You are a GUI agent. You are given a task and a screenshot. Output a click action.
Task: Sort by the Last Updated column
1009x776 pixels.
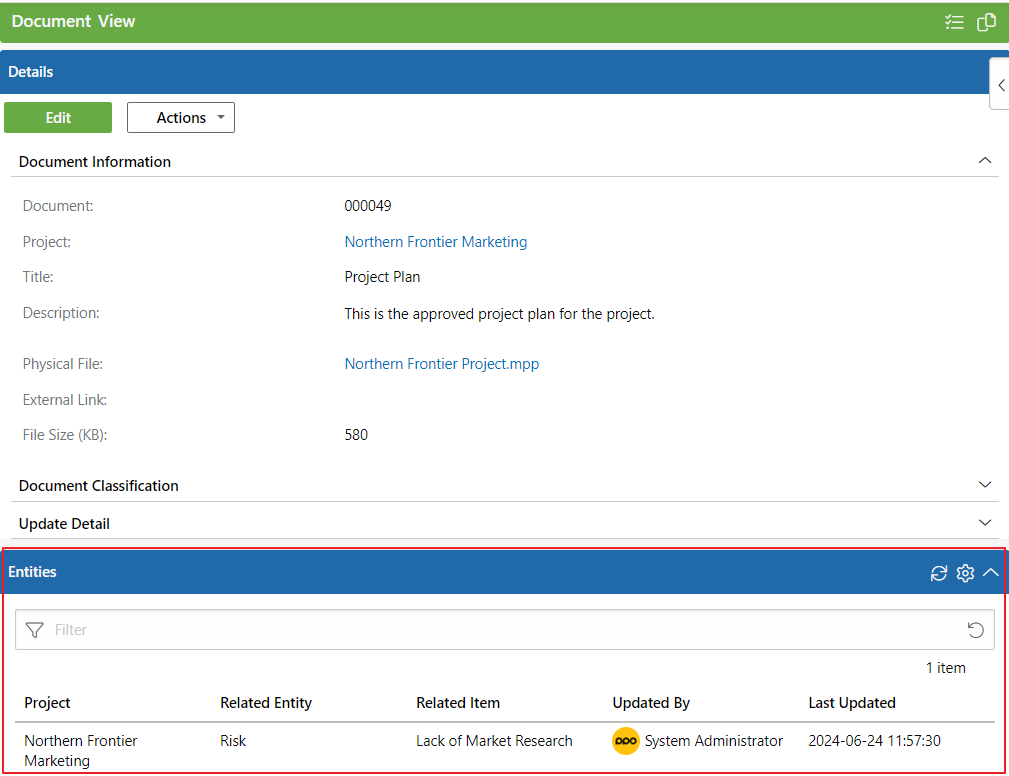(851, 703)
